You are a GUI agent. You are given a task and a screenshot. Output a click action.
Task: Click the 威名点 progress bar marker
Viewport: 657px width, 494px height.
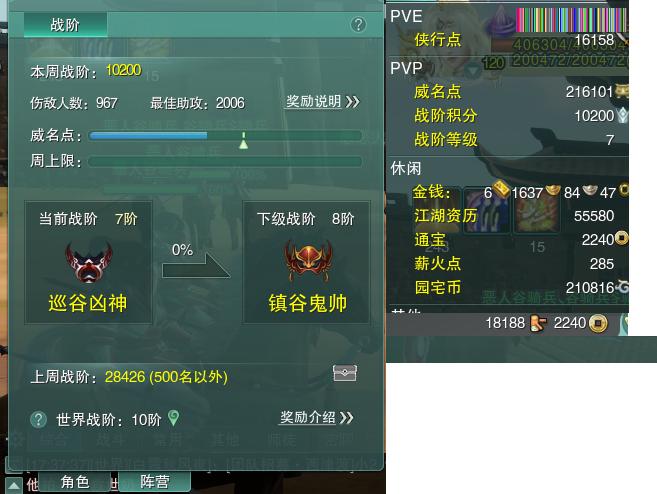click(x=243, y=141)
